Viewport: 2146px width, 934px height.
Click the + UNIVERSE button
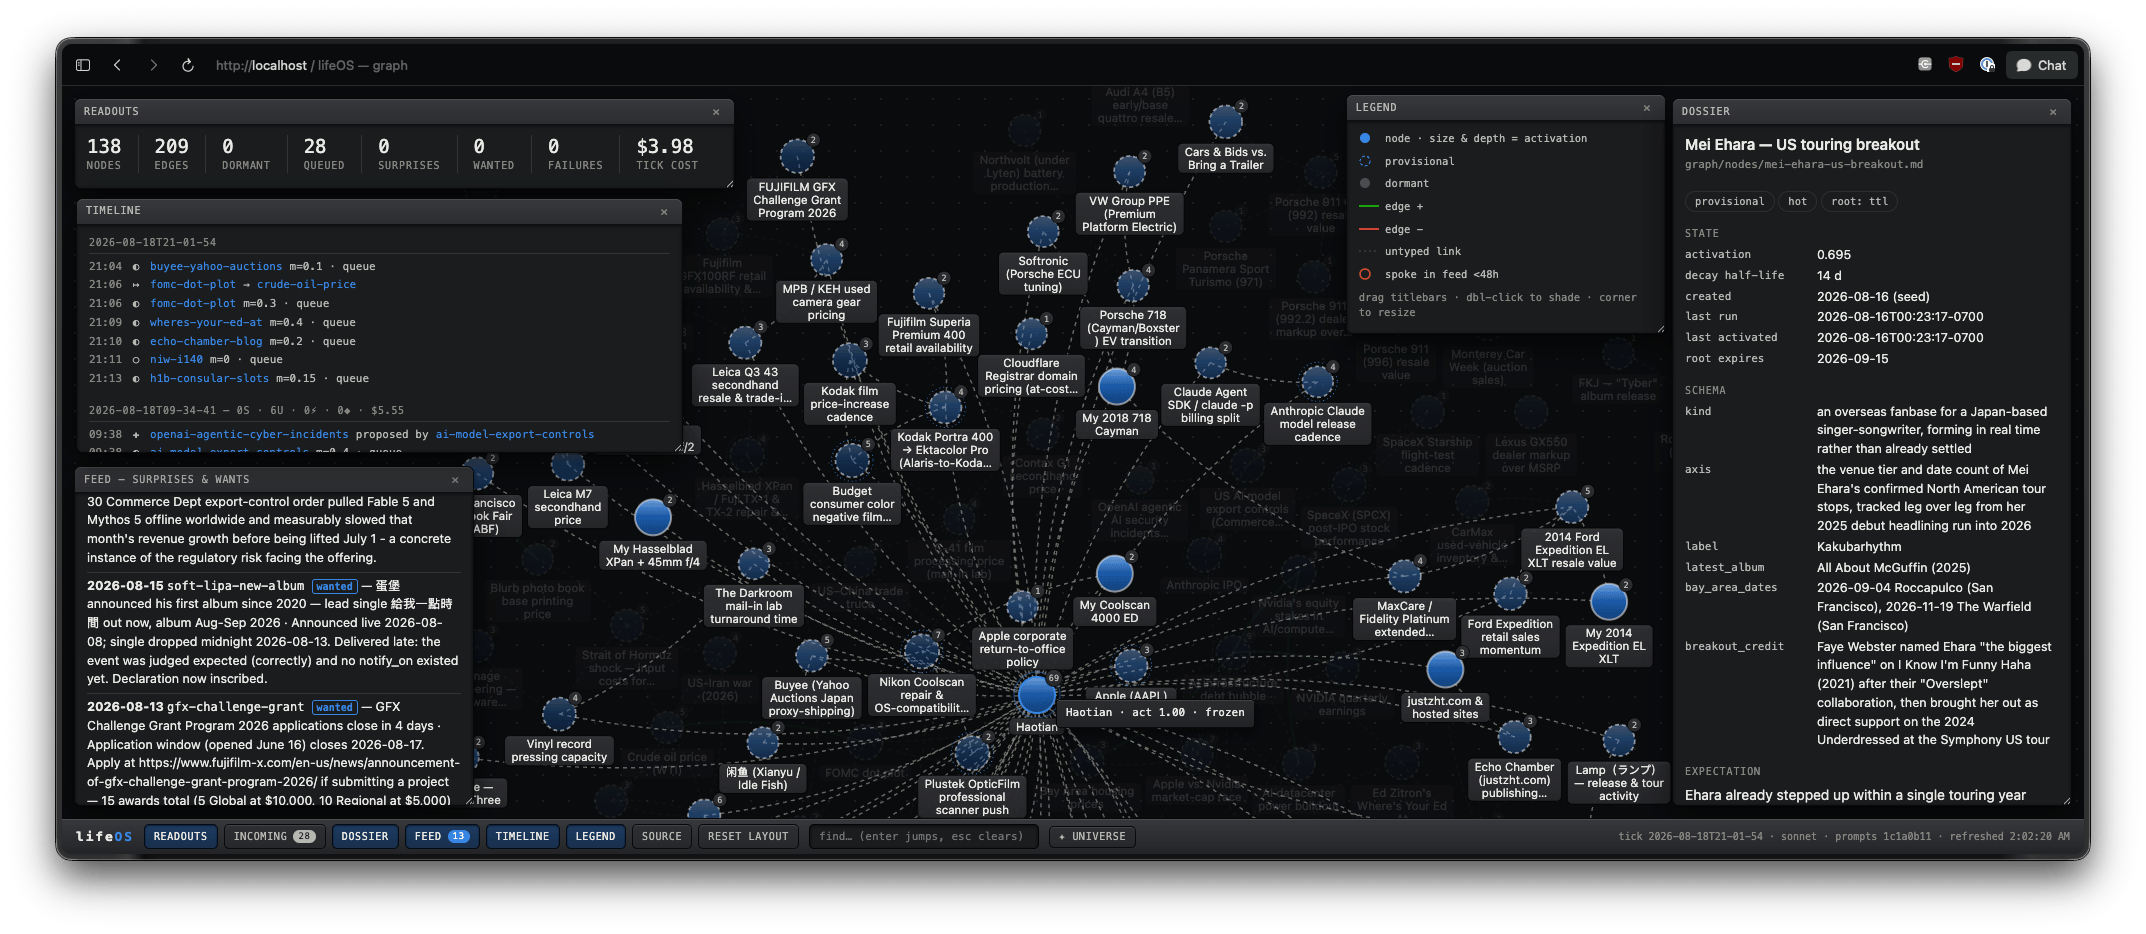coord(1092,836)
